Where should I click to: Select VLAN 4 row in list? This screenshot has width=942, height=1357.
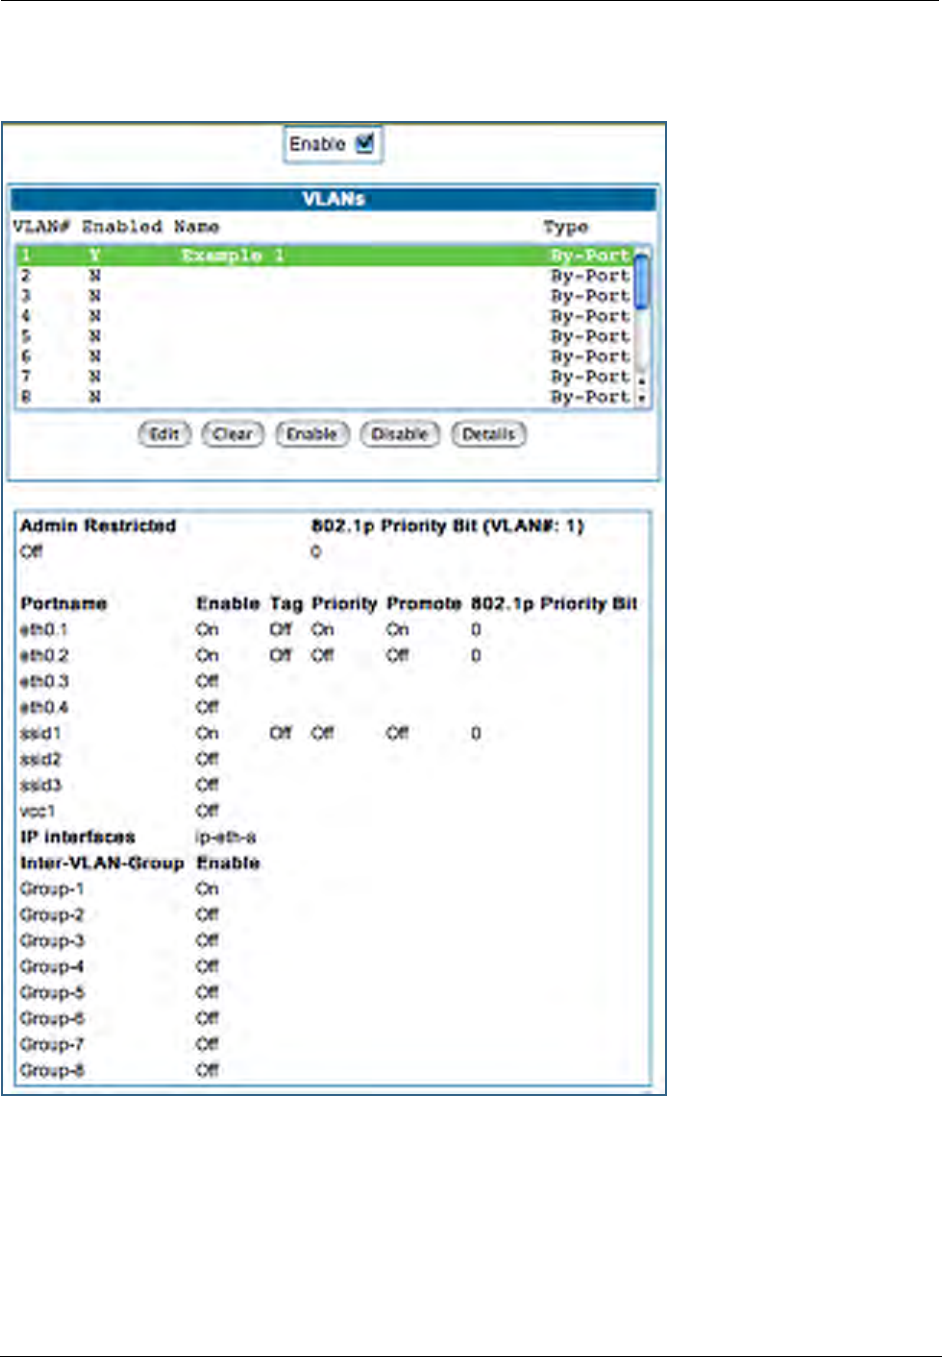(325, 315)
